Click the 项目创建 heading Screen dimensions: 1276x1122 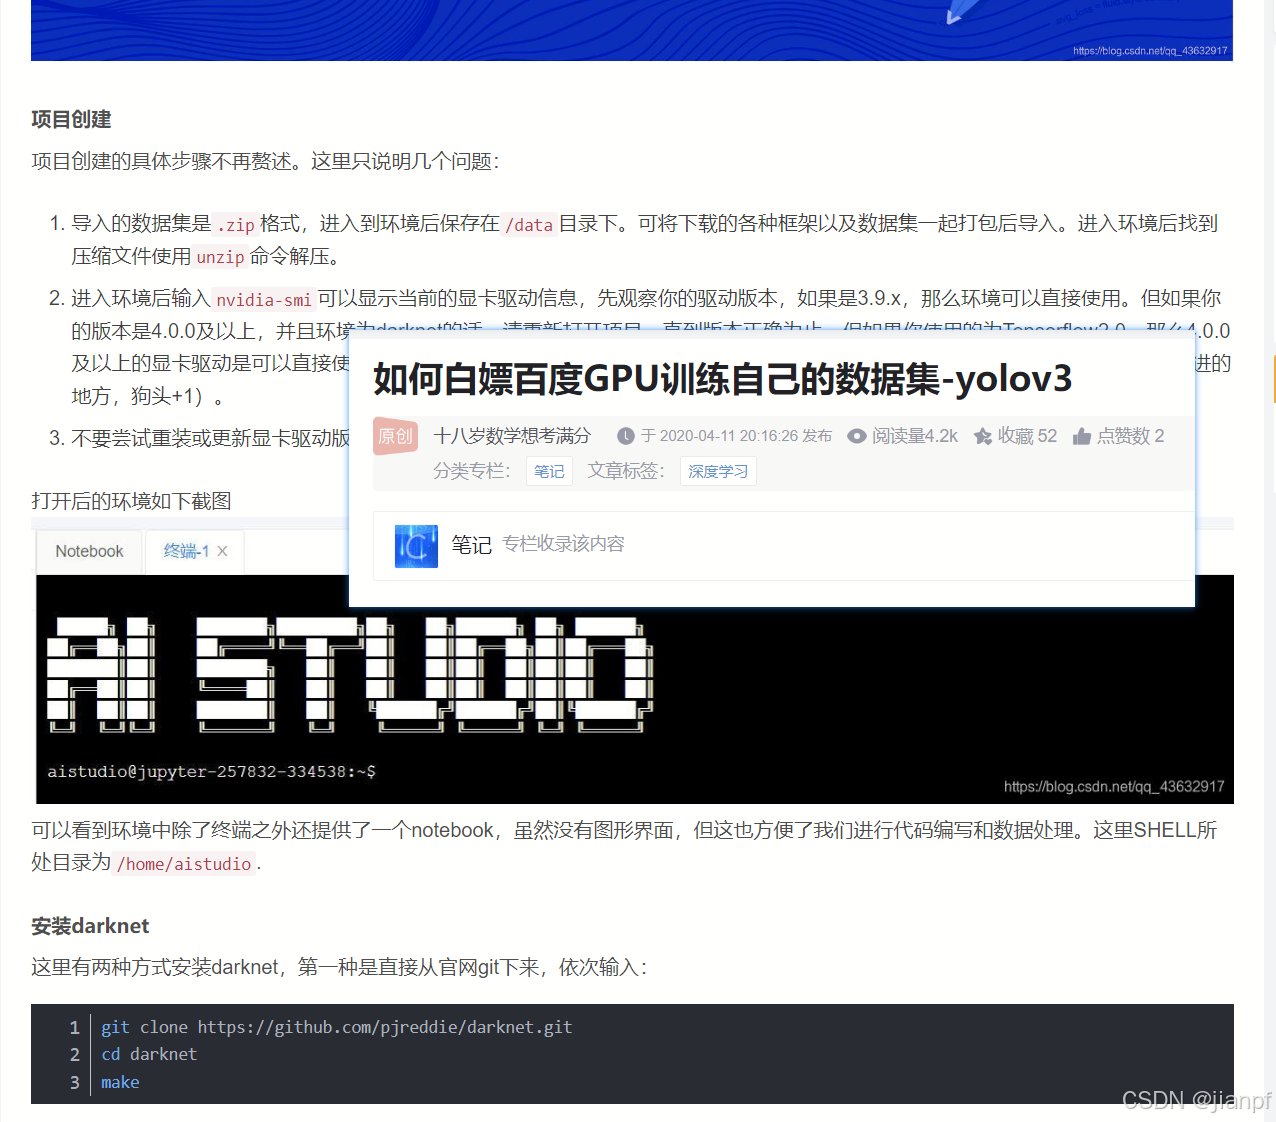click(71, 119)
